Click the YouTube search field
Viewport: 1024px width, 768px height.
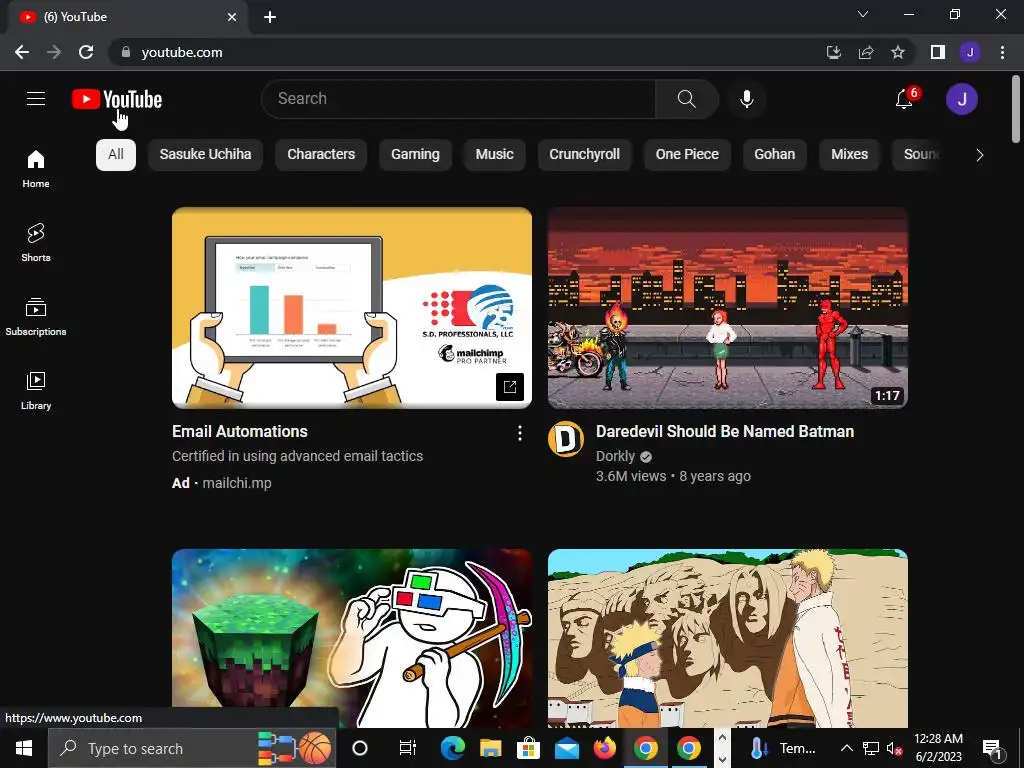pyautogui.click(x=458, y=99)
